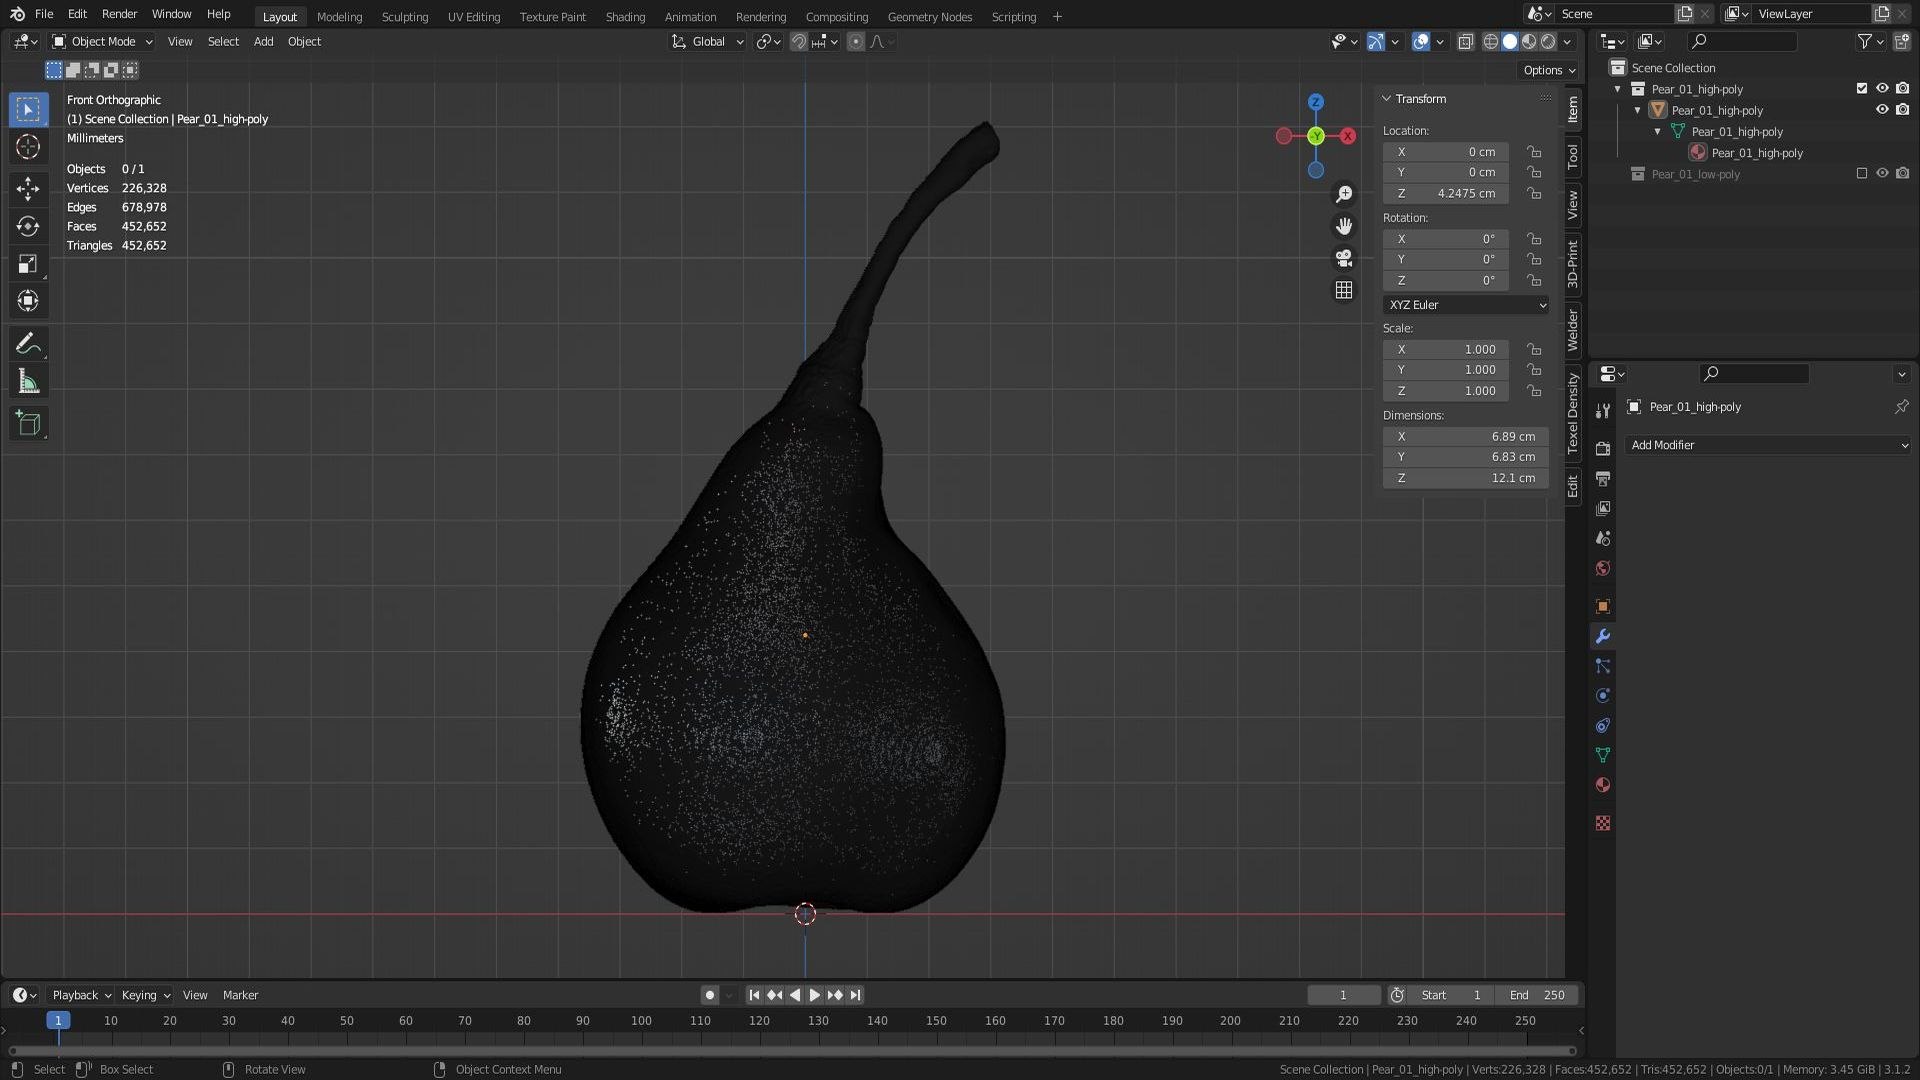1920x1080 pixels.
Task: Click the pan view hand icon
Action: [x=1344, y=226]
